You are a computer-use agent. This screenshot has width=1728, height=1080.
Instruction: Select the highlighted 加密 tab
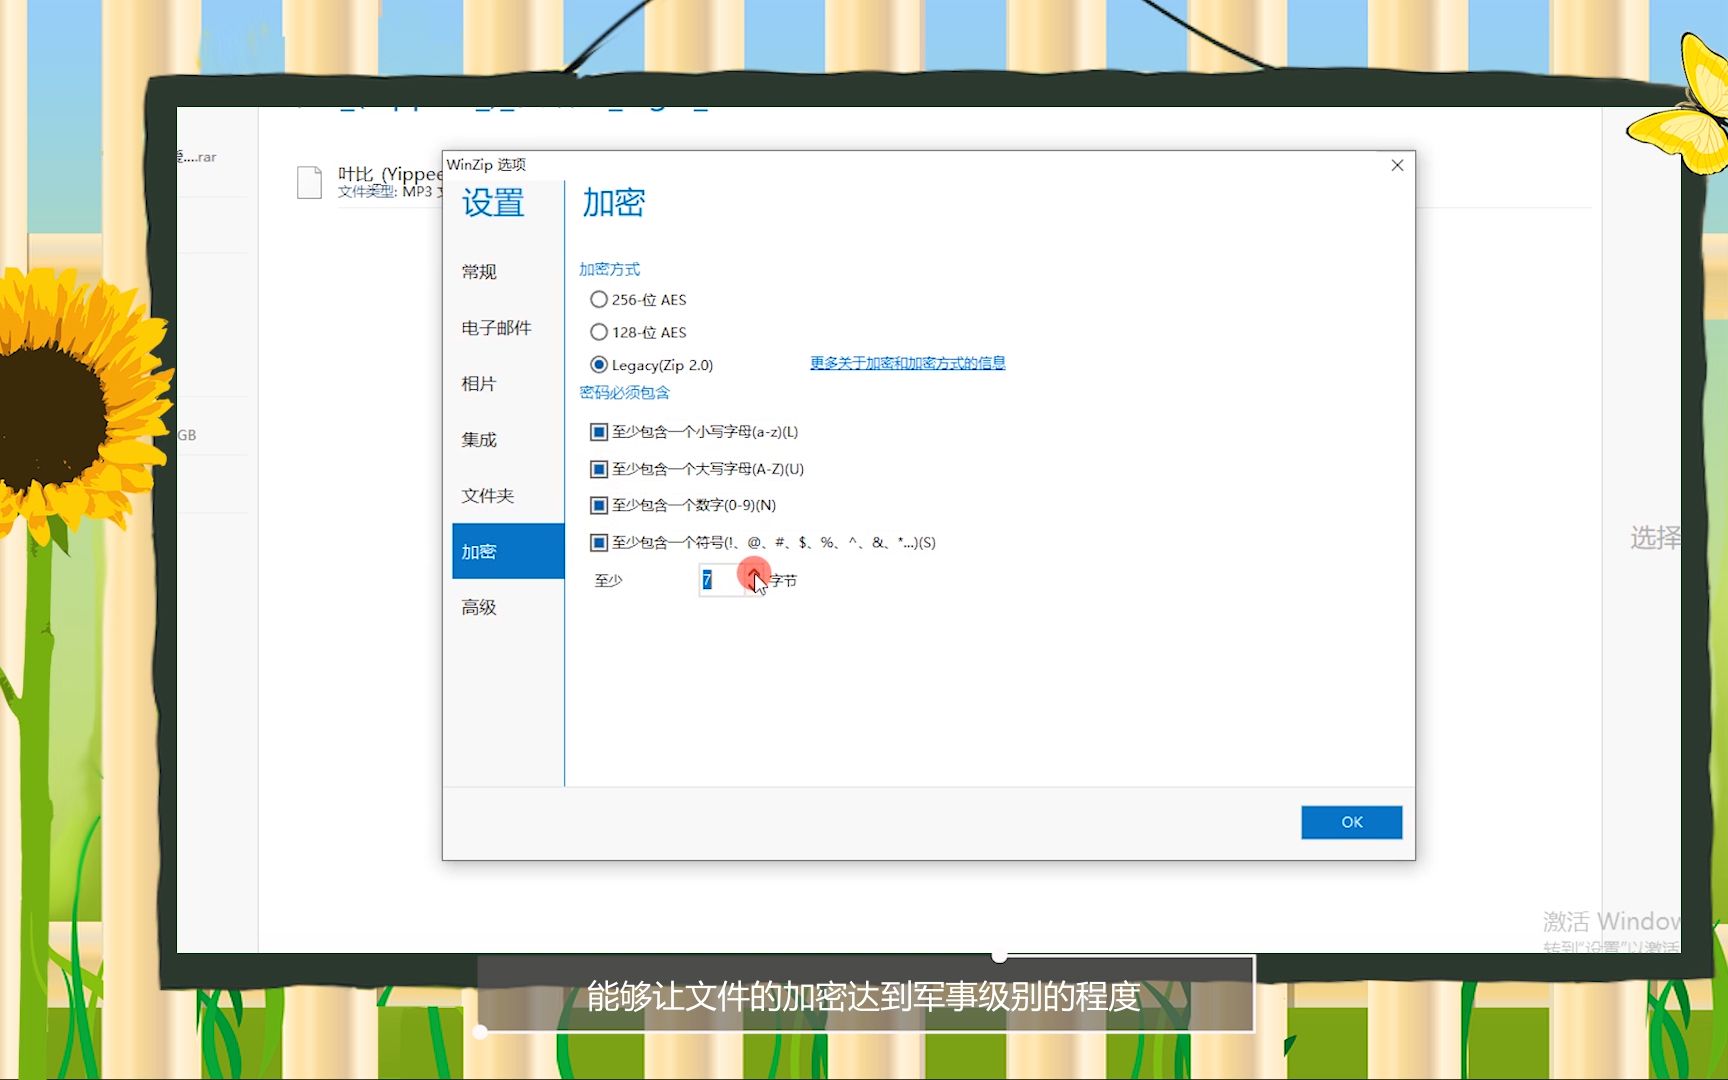click(x=508, y=551)
